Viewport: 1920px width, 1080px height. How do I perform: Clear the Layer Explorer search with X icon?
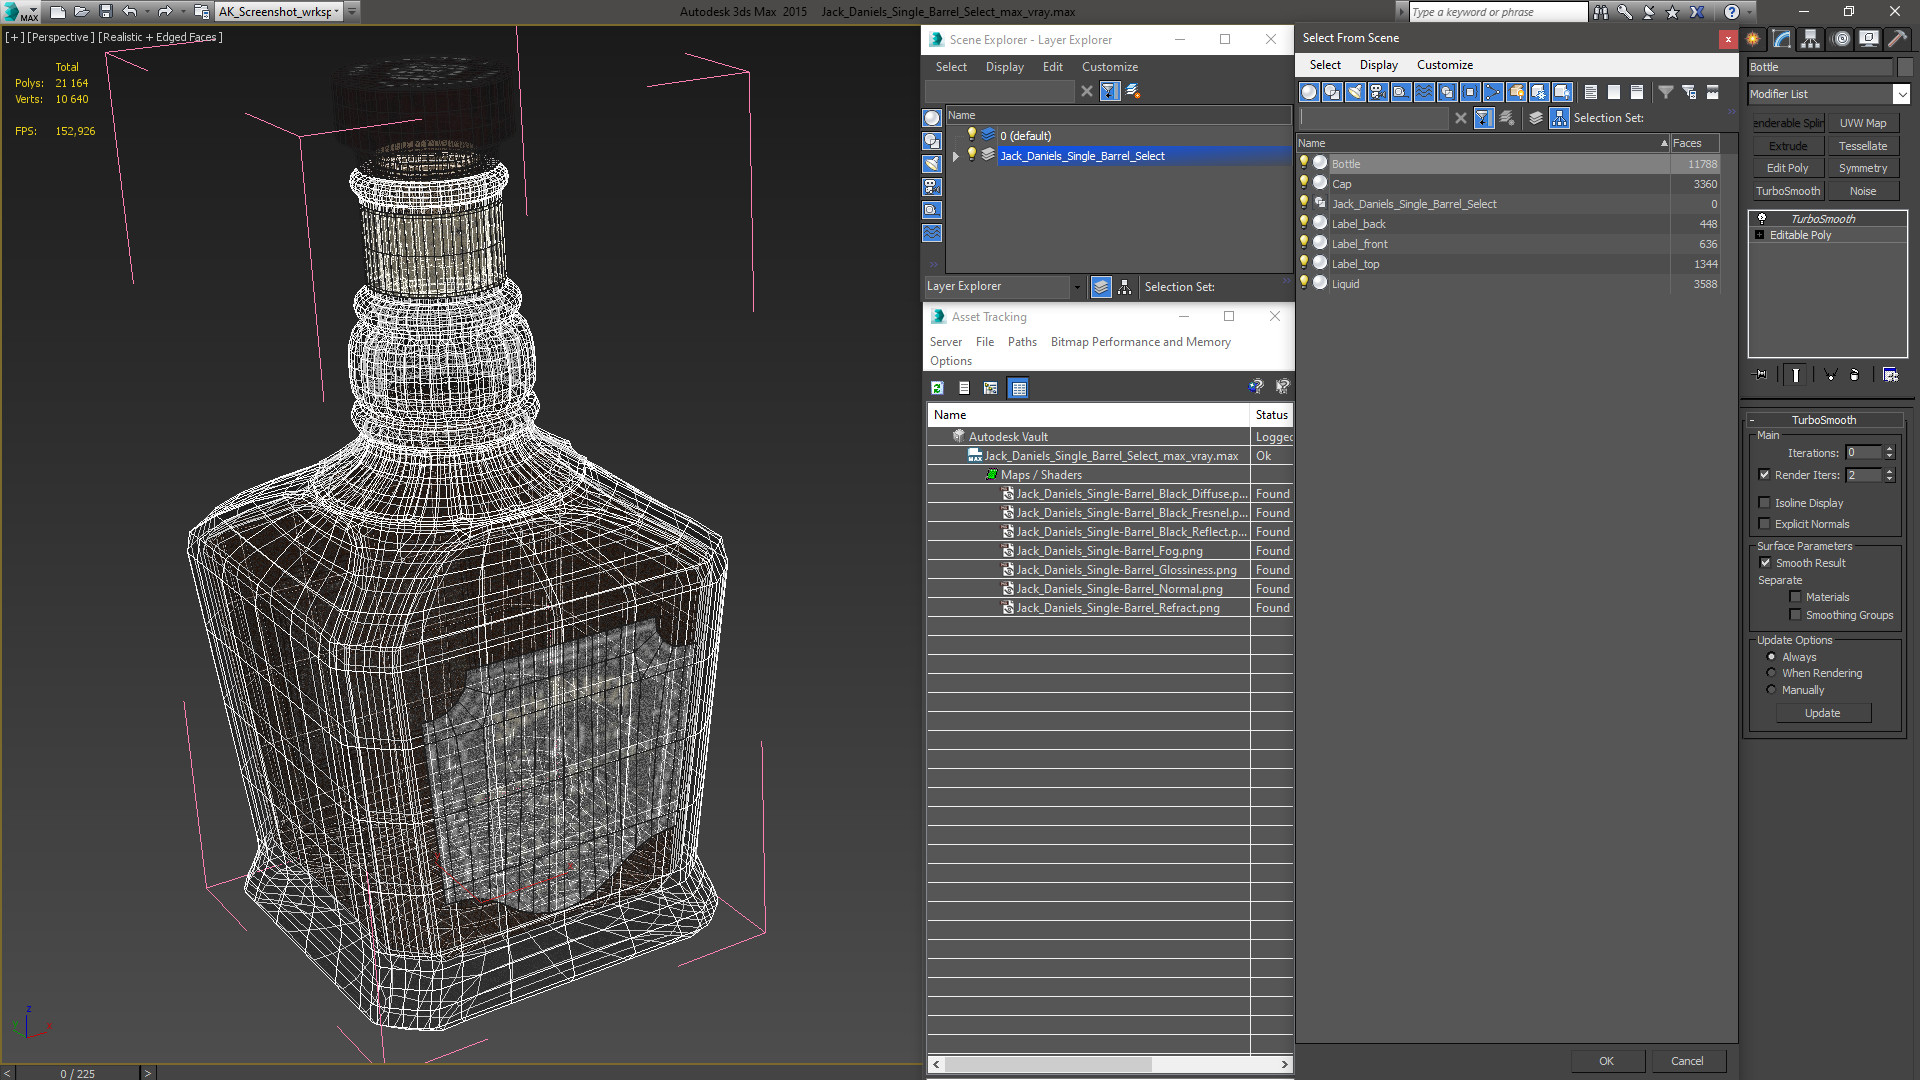tap(1087, 91)
